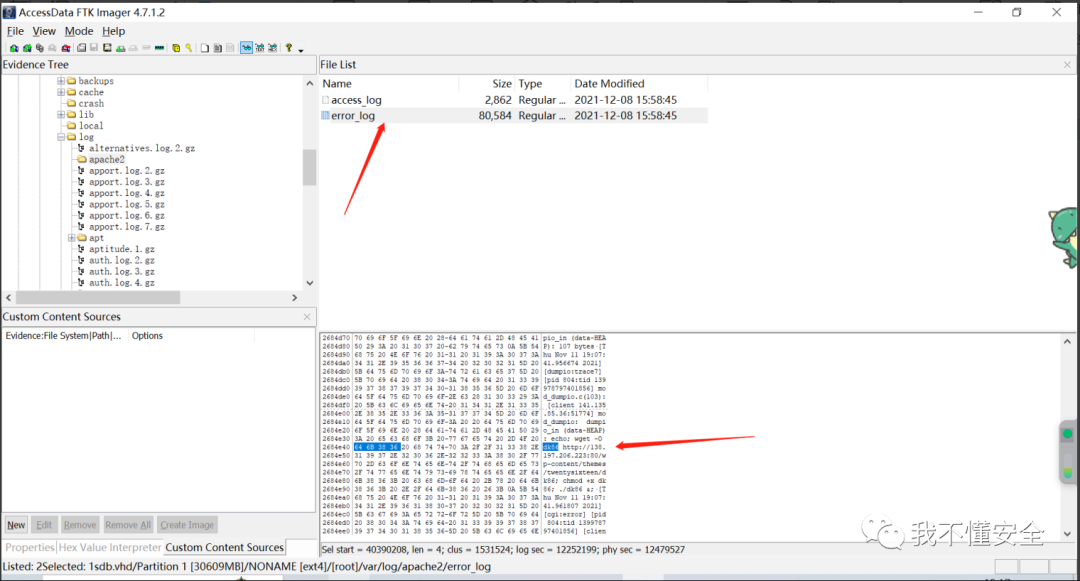Screen dimensions: 1080x581
Task: Click the Edit button
Action: coord(44,525)
